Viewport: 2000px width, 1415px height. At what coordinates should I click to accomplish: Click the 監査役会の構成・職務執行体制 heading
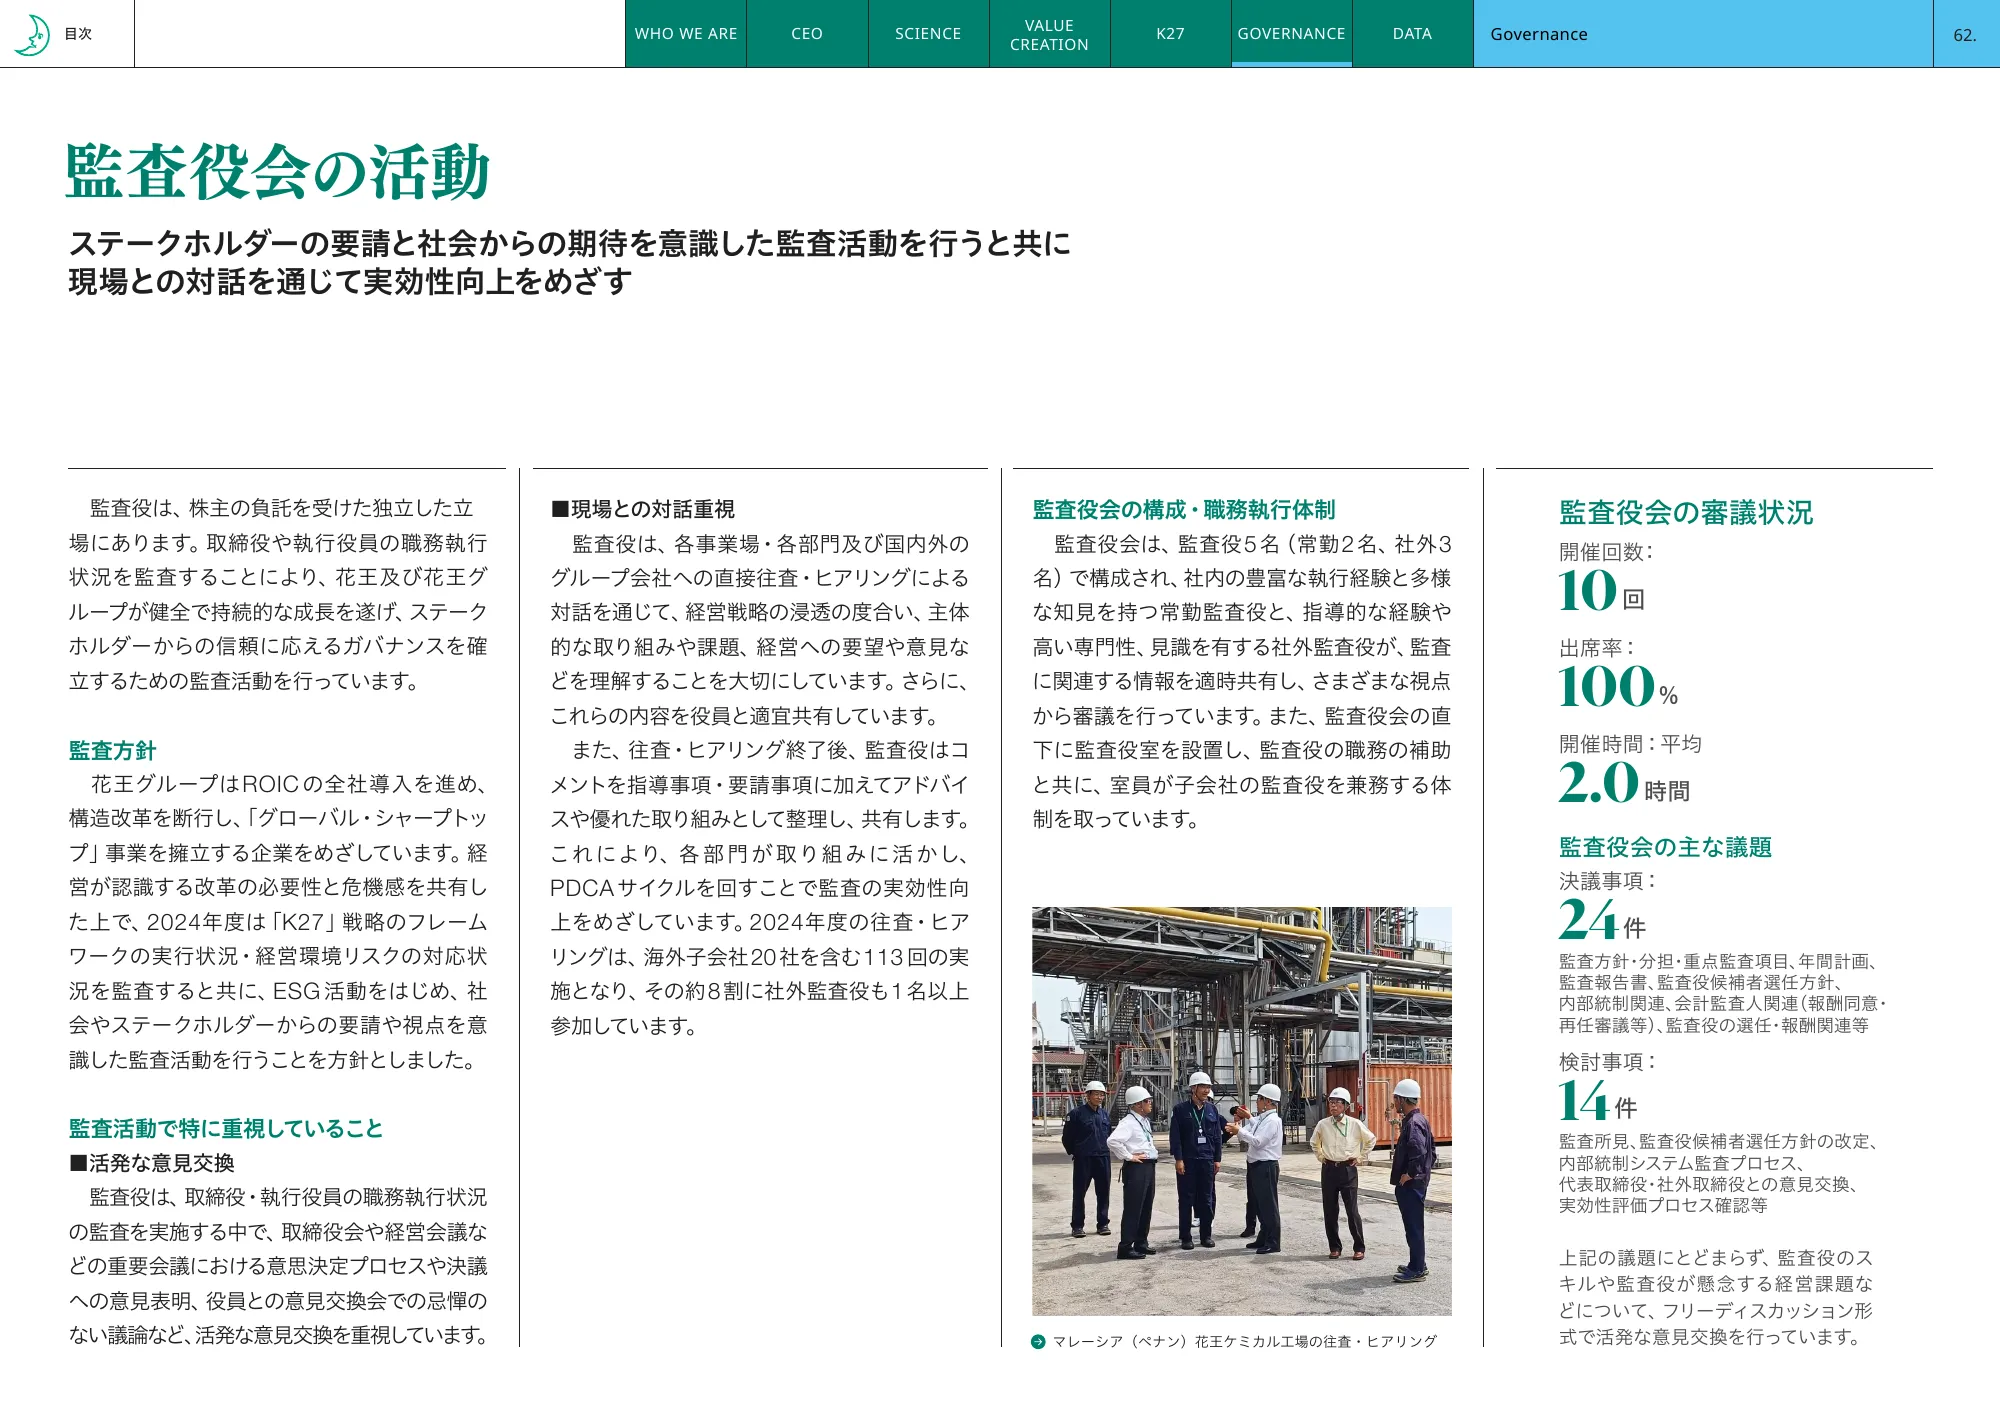tap(1186, 510)
